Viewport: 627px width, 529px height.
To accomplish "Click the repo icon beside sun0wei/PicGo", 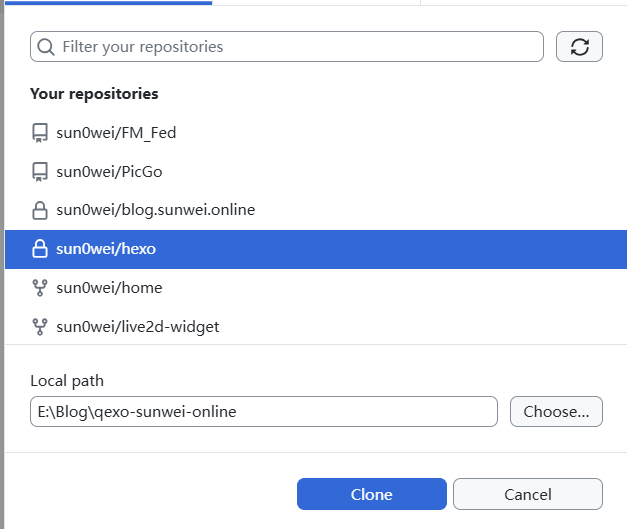I will coord(40,172).
